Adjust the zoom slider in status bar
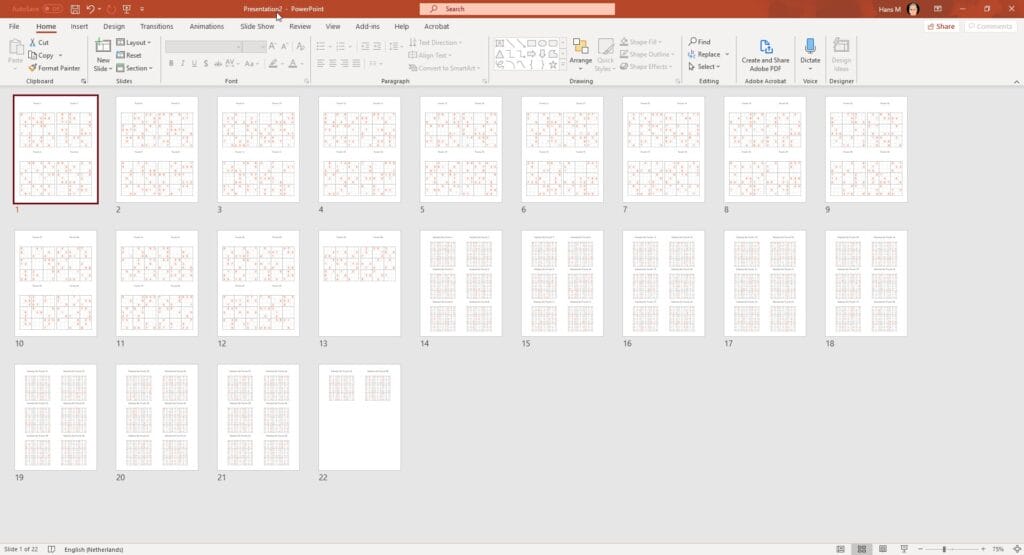Screen dimensions: 1024x555 (944, 549)
